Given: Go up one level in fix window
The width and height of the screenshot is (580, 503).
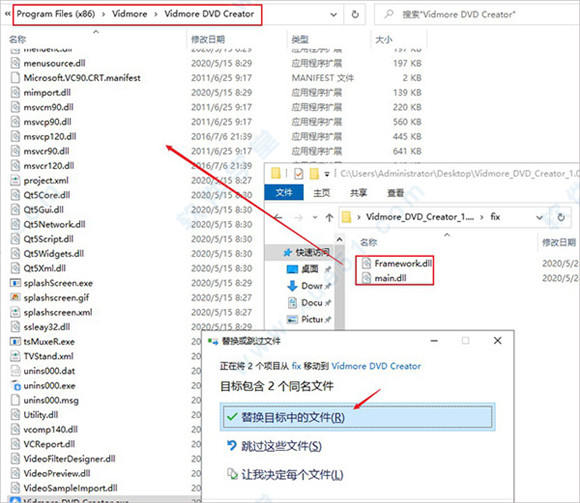Looking at the screenshot, I should pyautogui.click(x=329, y=217).
